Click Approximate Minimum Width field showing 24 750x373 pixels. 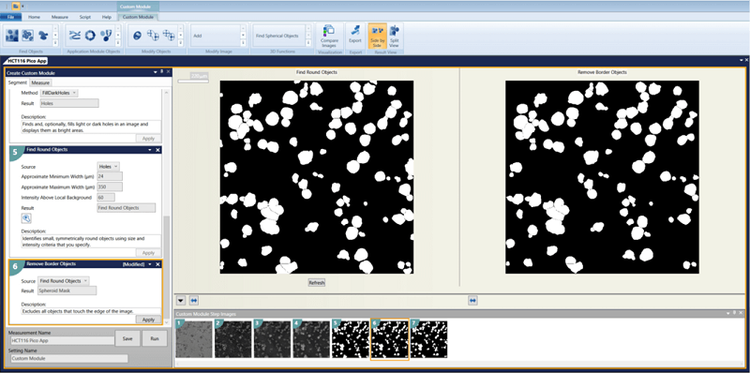tap(110, 176)
